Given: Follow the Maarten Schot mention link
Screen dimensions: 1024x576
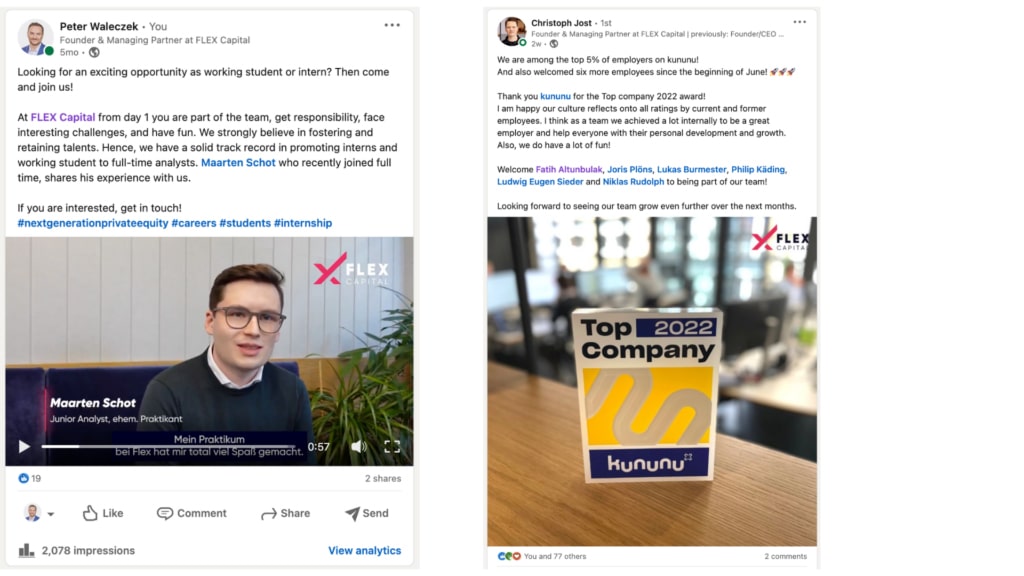Looking at the screenshot, I should (x=238, y=163).
